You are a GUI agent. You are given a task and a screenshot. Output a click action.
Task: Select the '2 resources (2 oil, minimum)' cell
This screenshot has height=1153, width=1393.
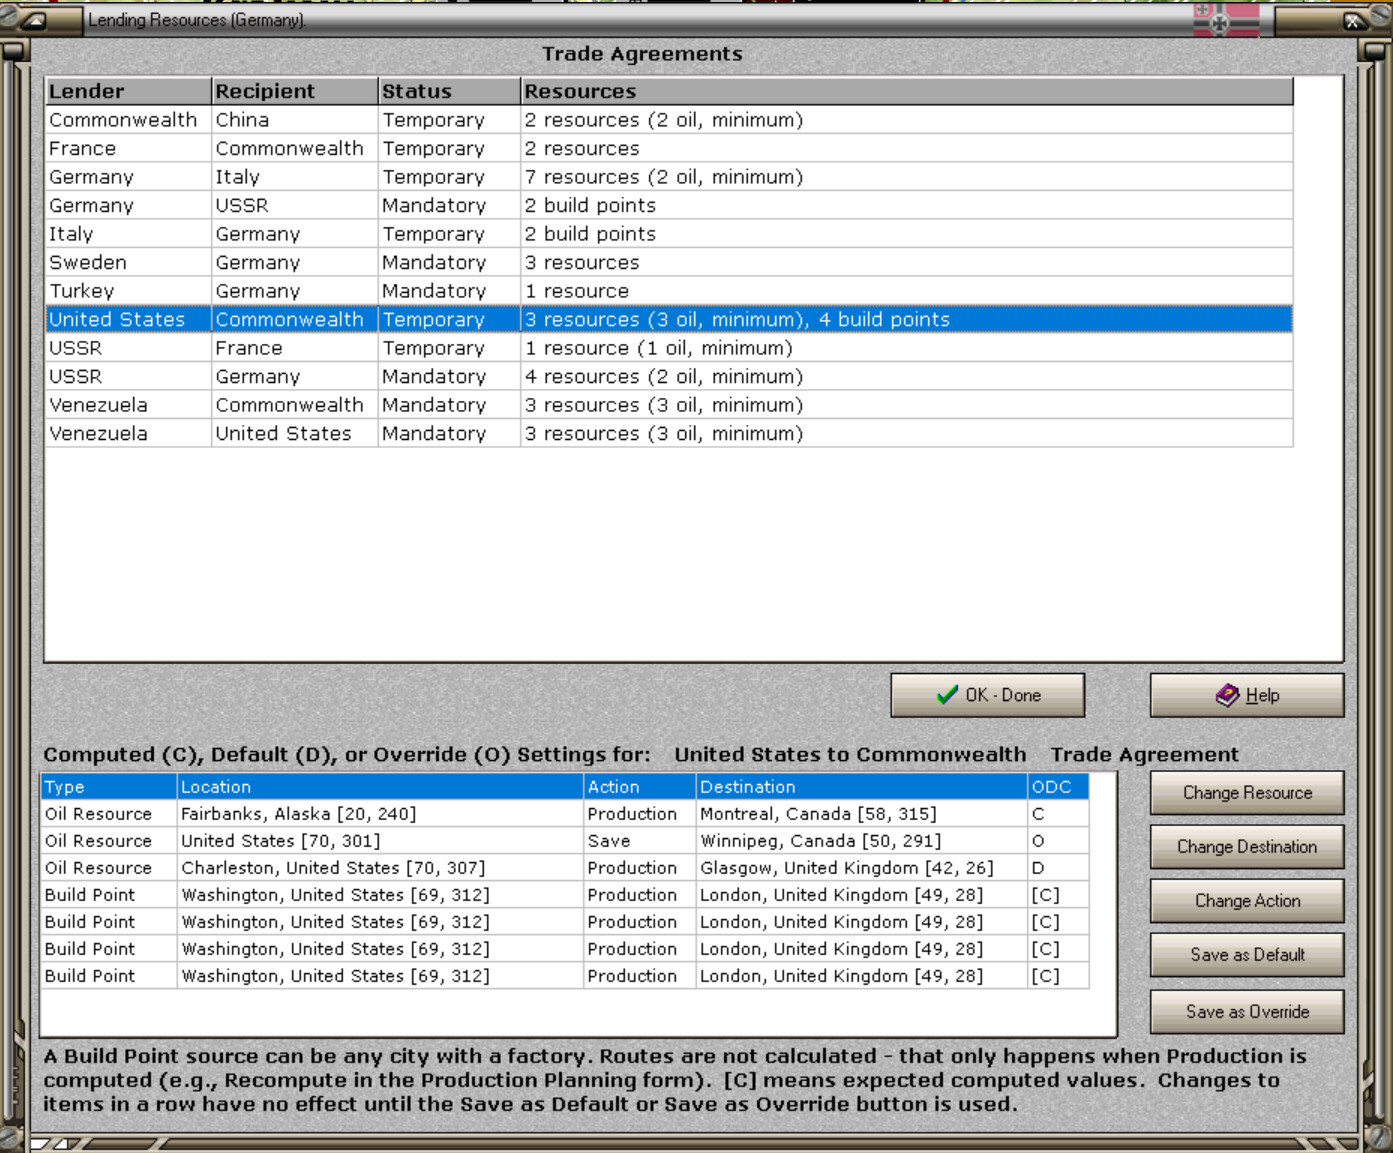907,120
